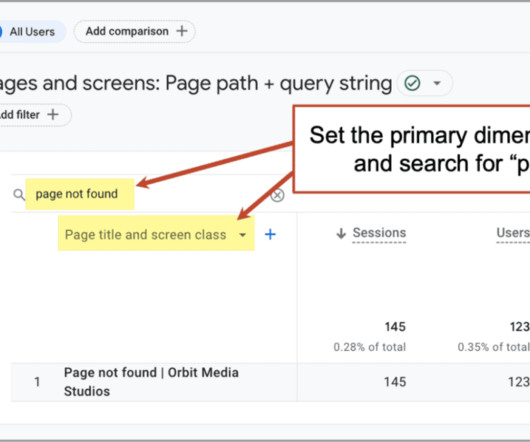Image resolution: width=530 pixels, height=442 pixels.
Task: Sort by the Users column header
Action: [513, 233]
